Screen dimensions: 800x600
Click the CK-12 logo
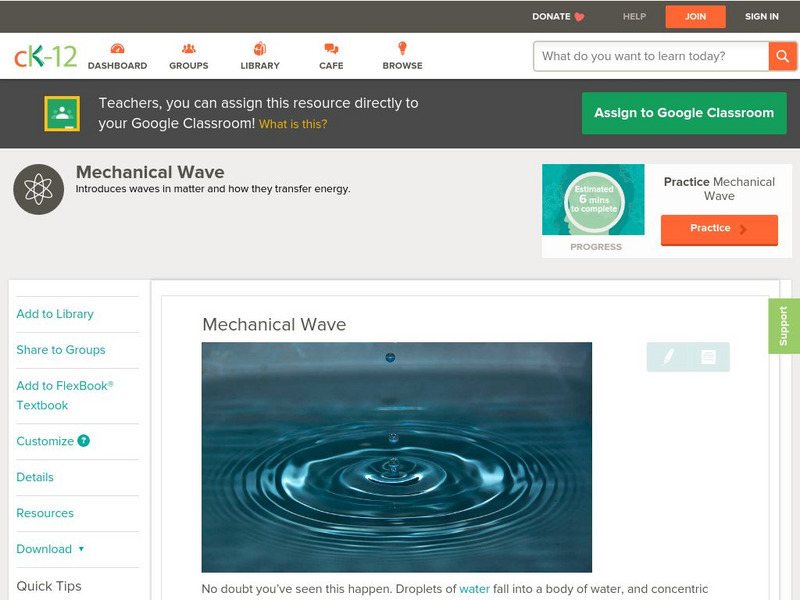point(45,56)
